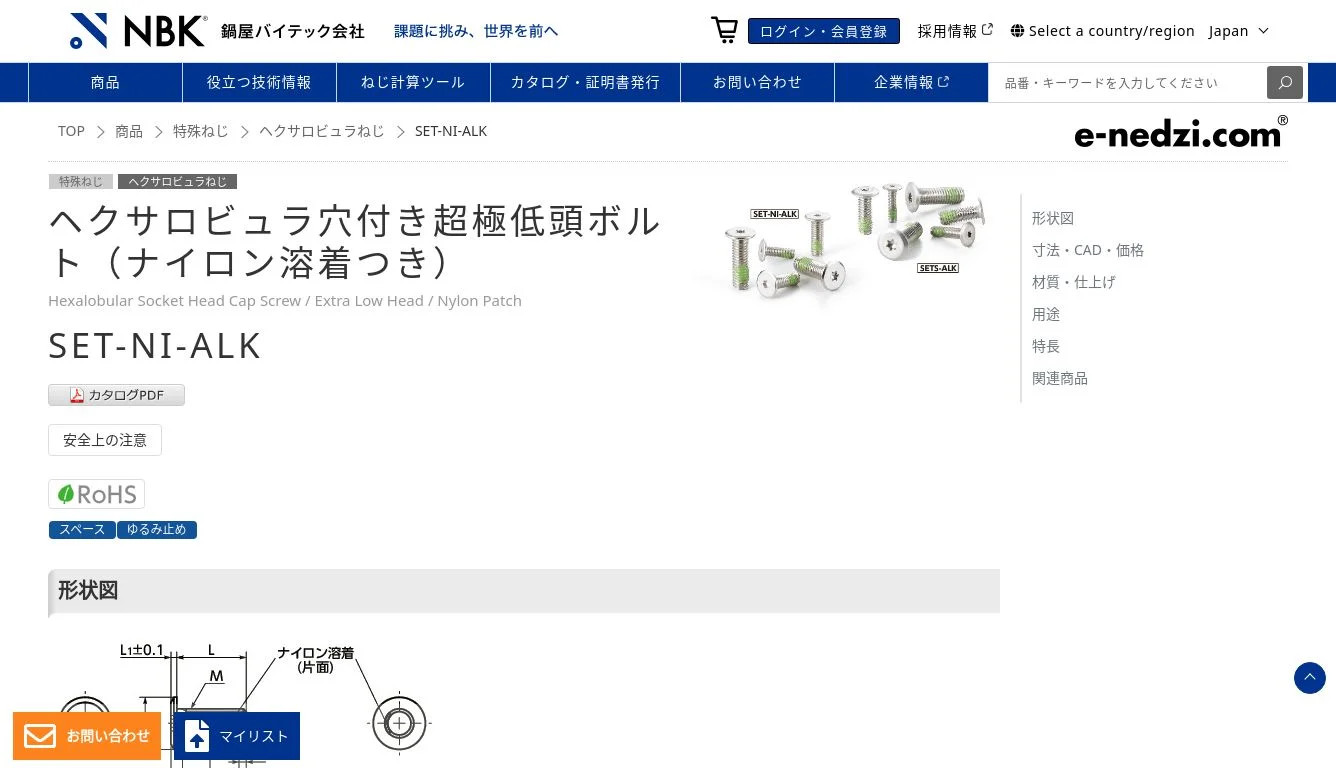
Task: Click the e-nedzi.com logo
Action: coord(1181,133)
